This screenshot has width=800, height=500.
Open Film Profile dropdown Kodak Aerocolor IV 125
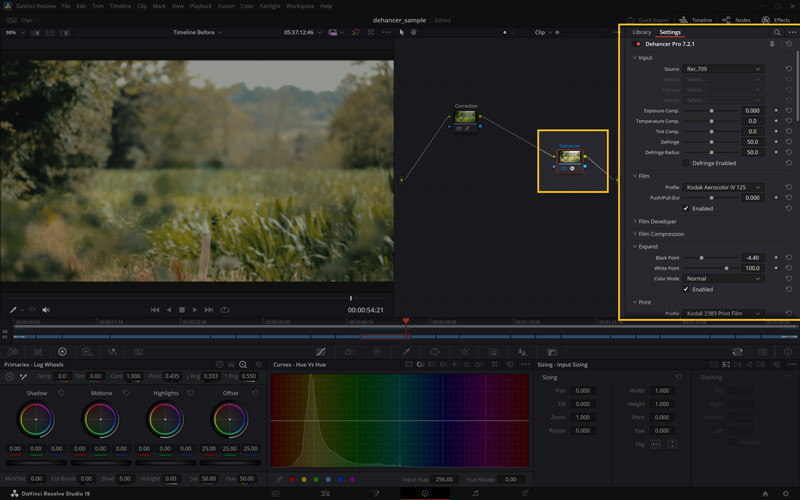[723, 187]
